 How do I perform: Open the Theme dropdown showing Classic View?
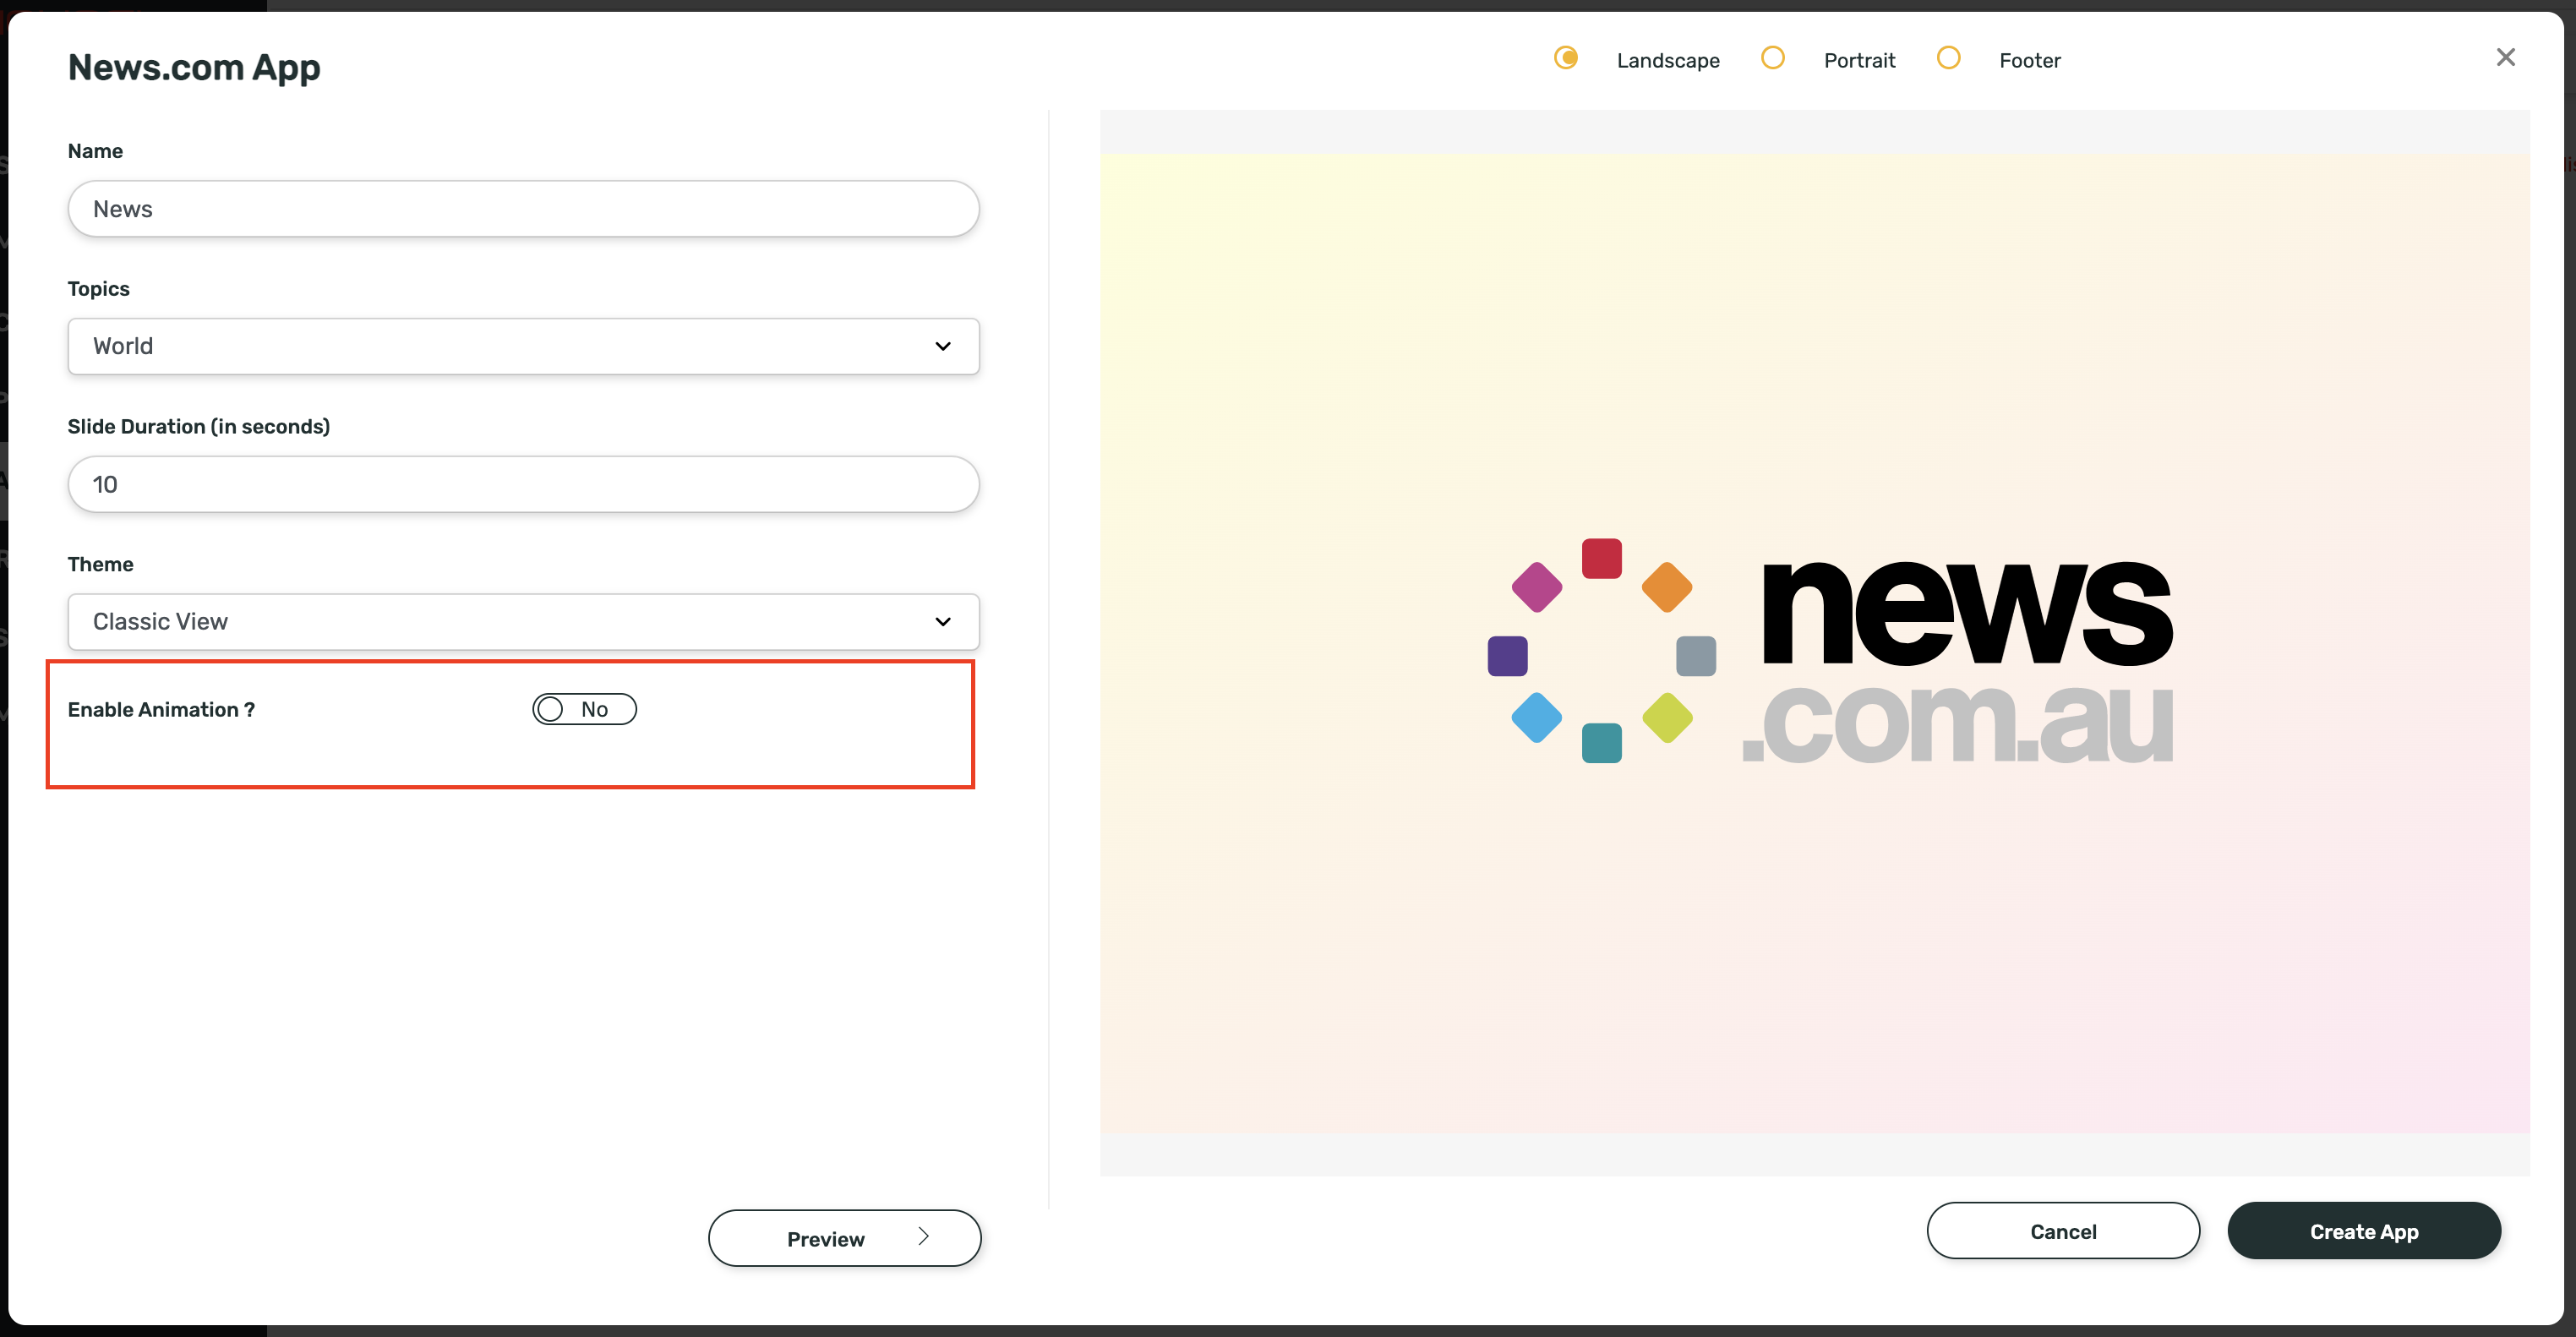(523, 621)
